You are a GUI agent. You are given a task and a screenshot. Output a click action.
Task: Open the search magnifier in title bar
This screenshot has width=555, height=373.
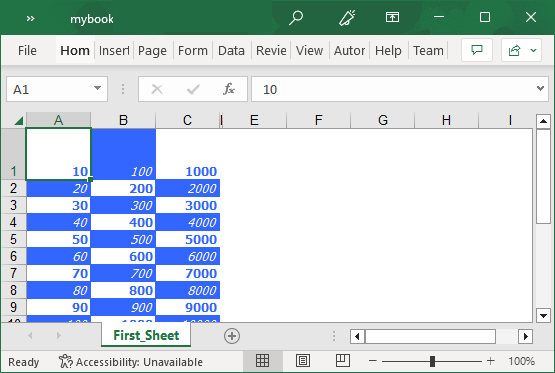pyautogui.click(x=296, y=17)
